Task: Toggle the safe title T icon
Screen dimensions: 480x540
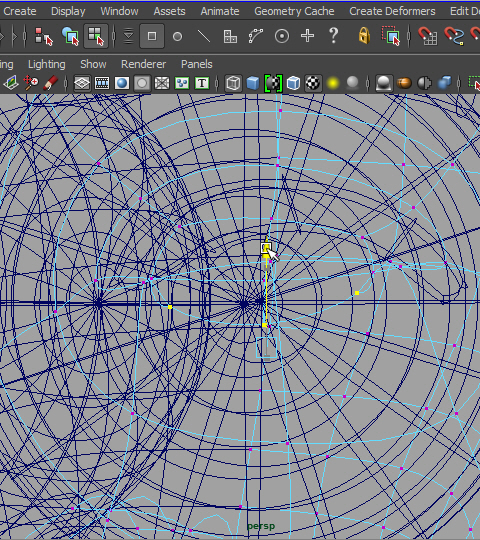Action: [202, 83]
